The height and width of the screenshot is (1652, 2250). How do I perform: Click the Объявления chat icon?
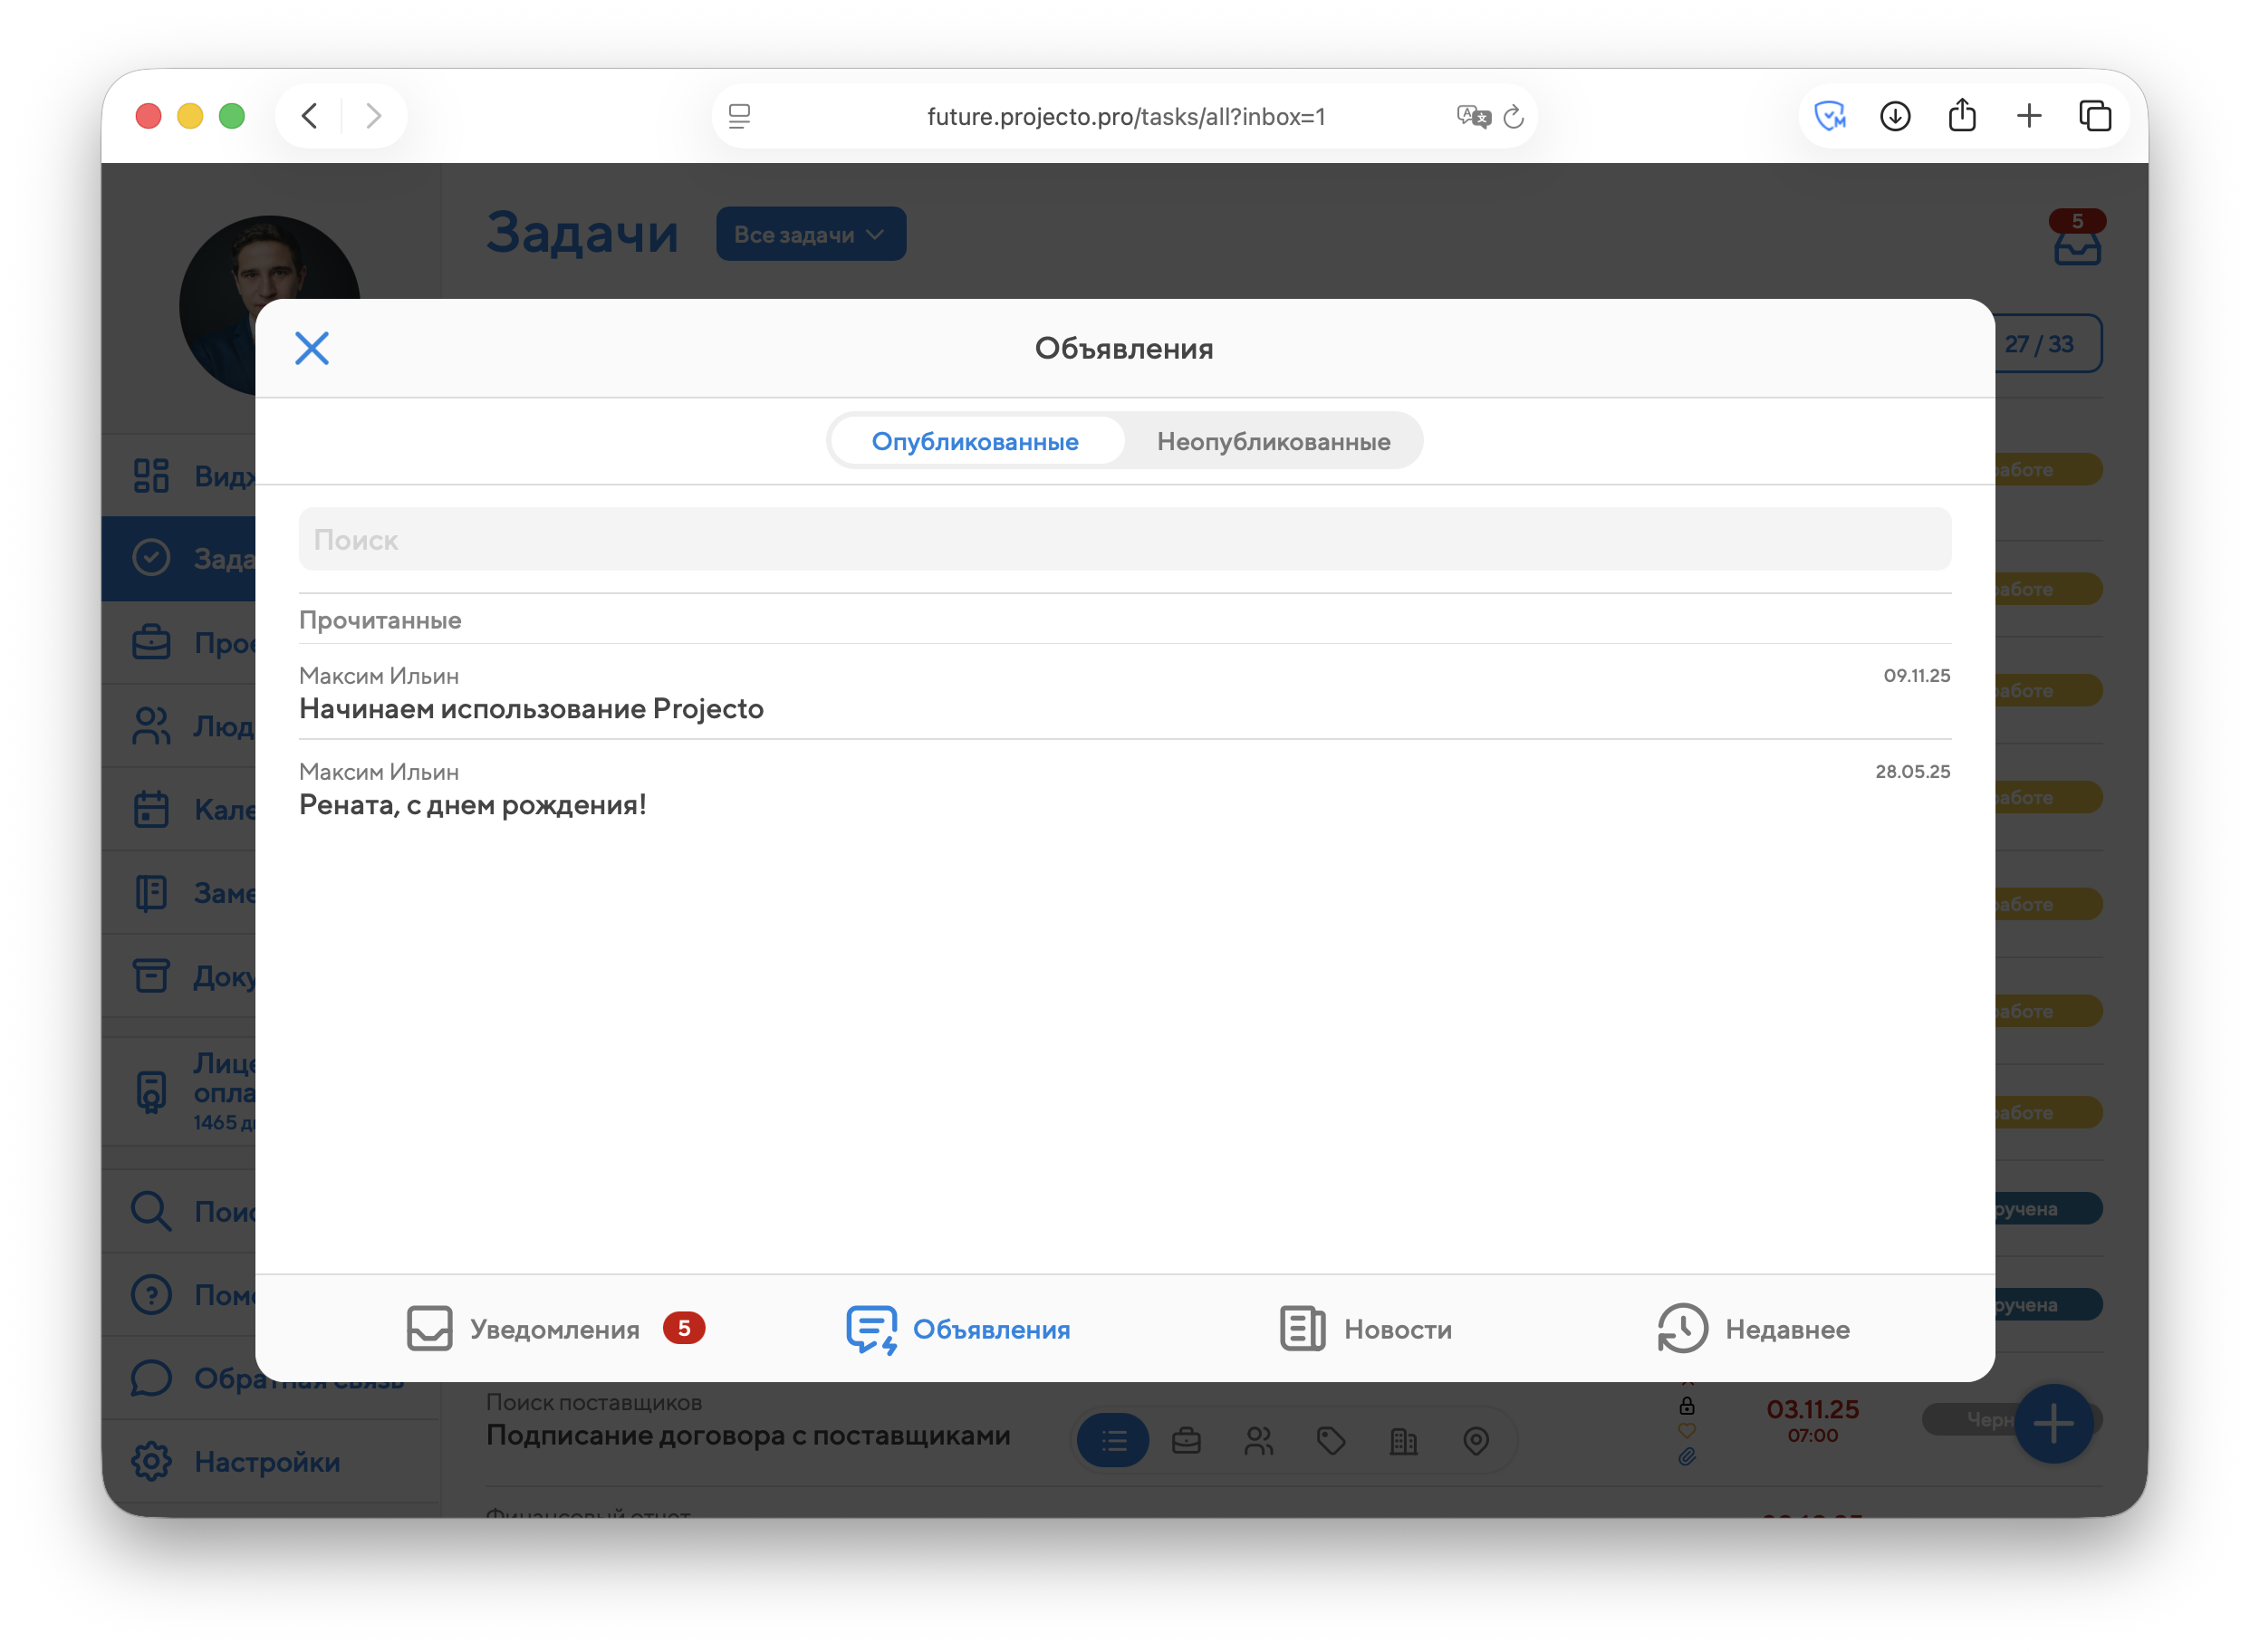pos(871,1328)
